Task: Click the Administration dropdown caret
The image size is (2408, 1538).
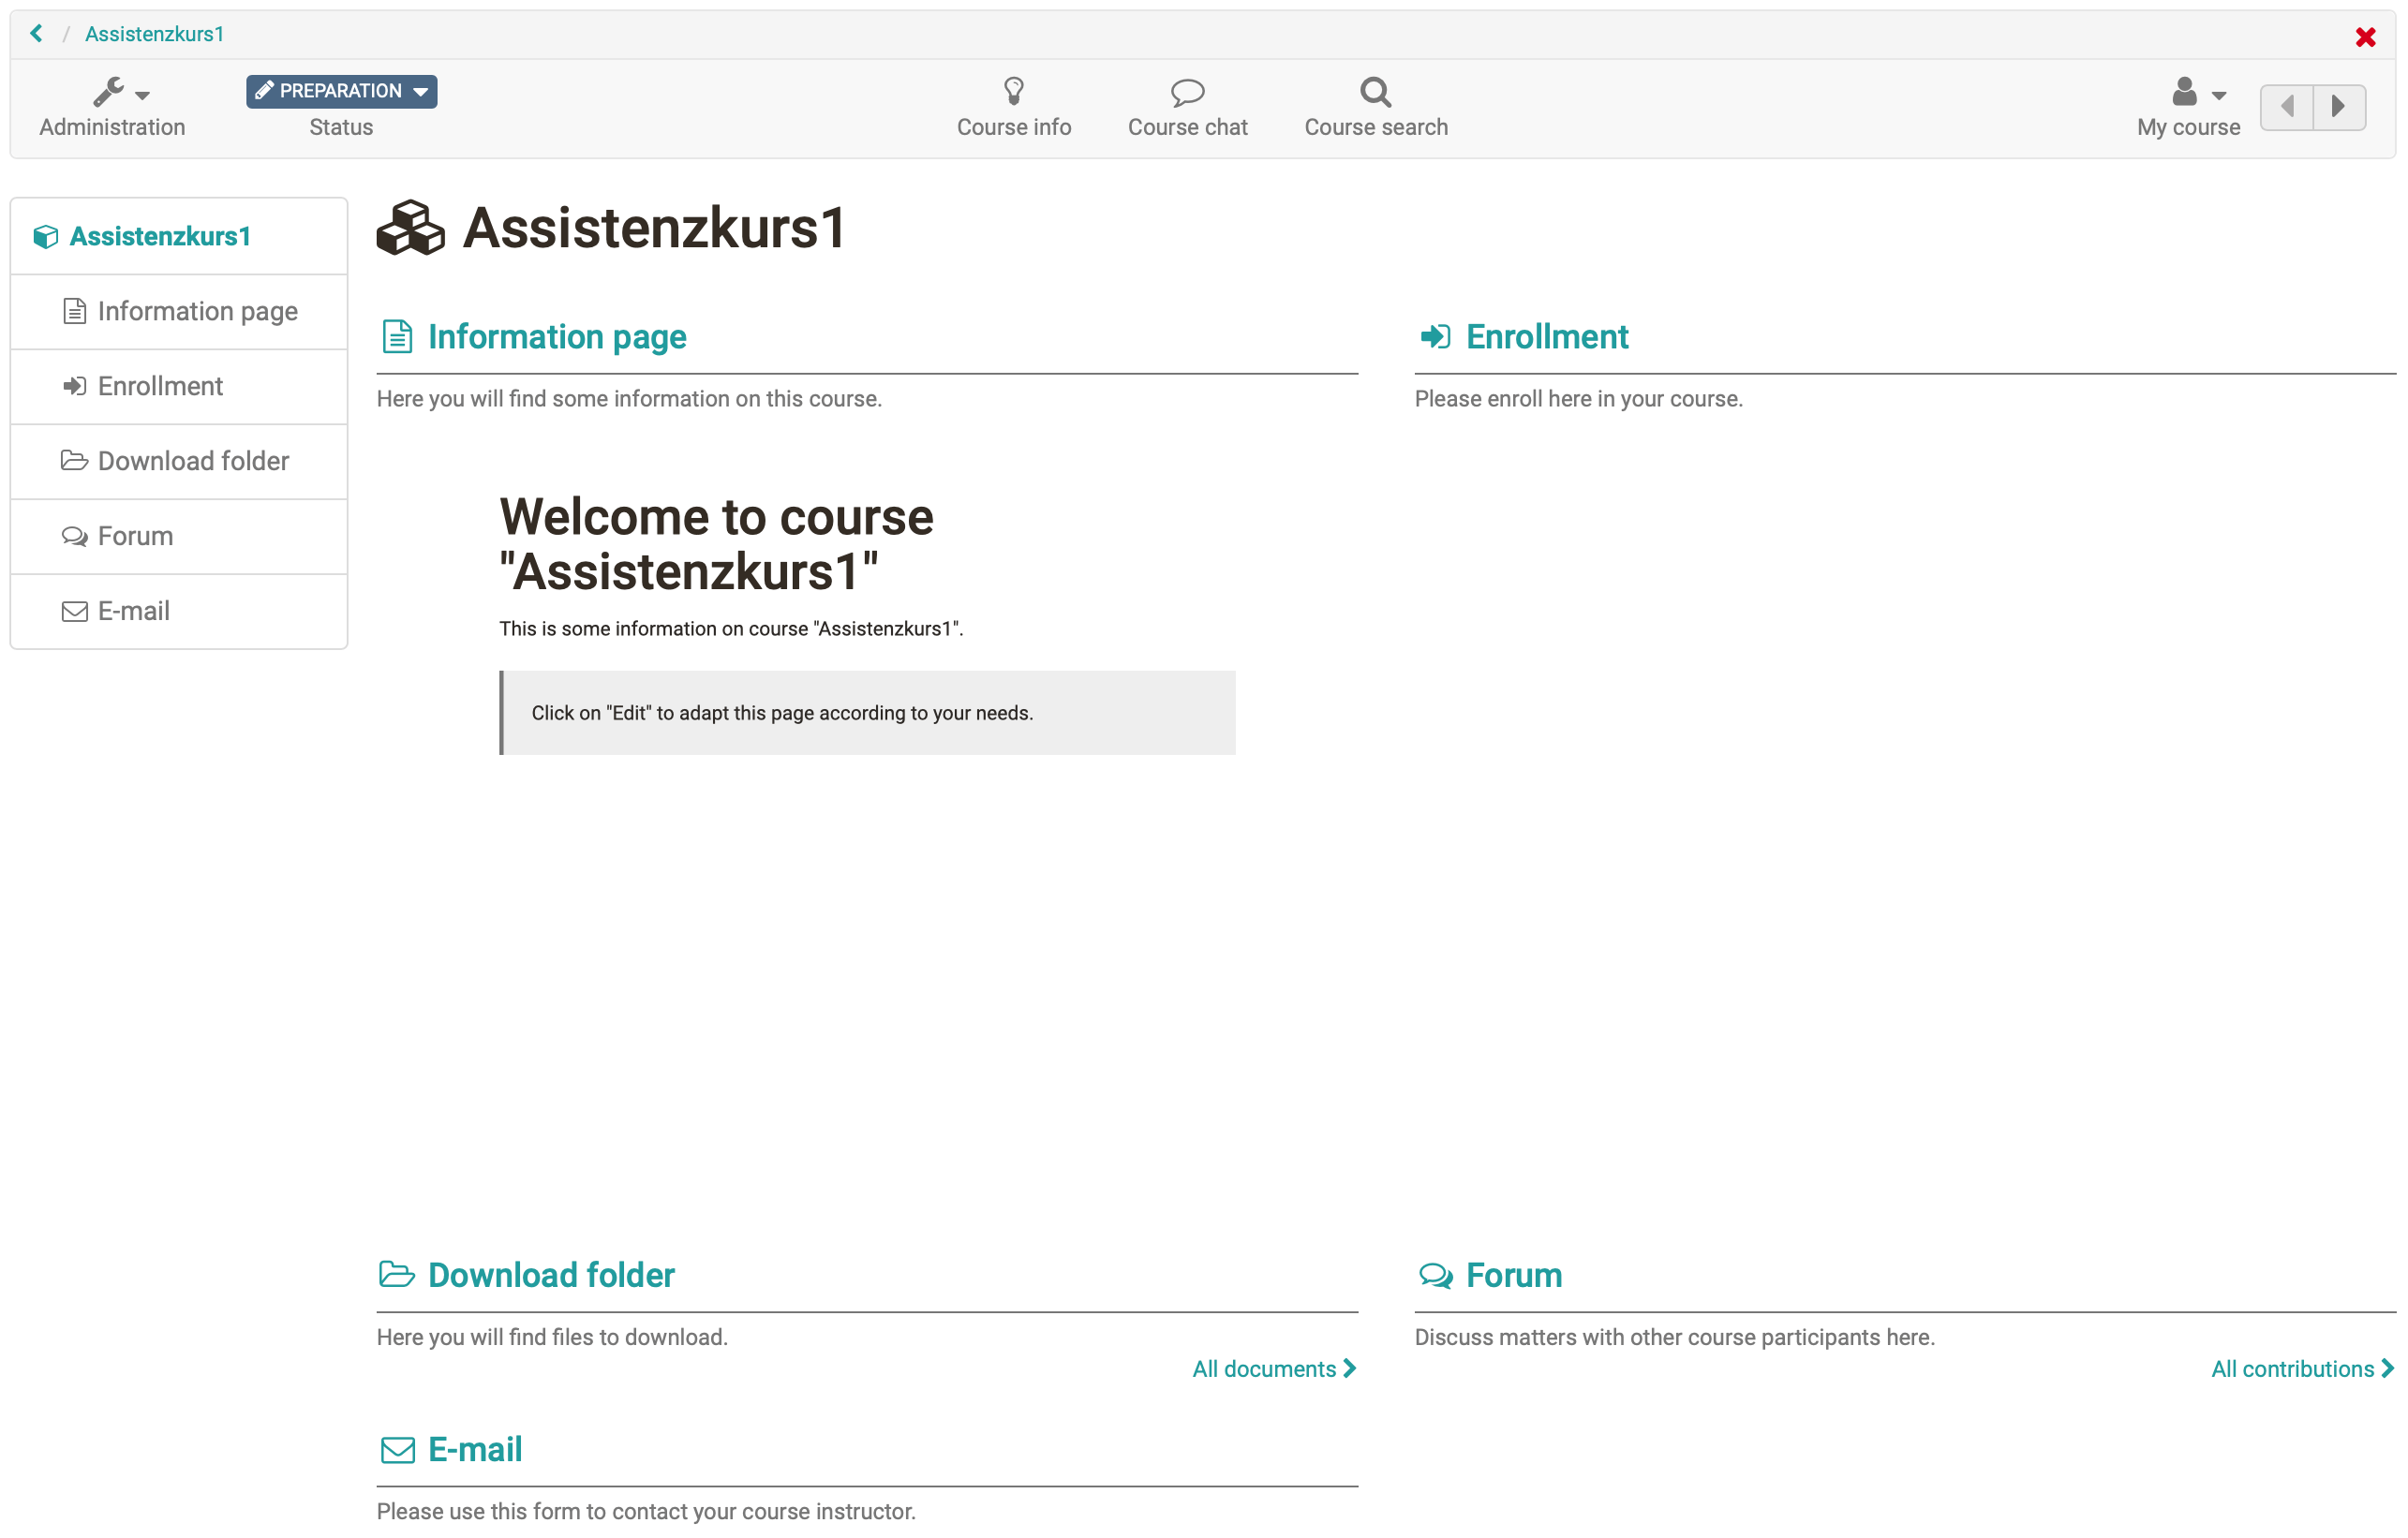Action: pos(143,96)
